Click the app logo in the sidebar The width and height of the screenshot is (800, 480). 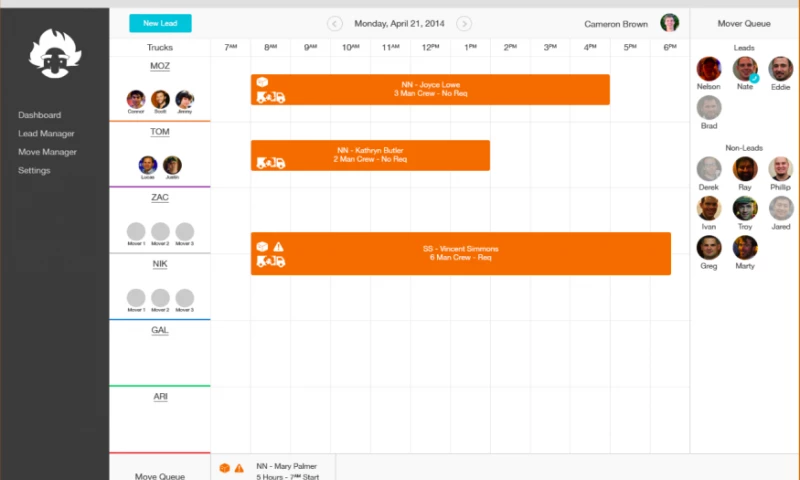click(x=54, y=54)
